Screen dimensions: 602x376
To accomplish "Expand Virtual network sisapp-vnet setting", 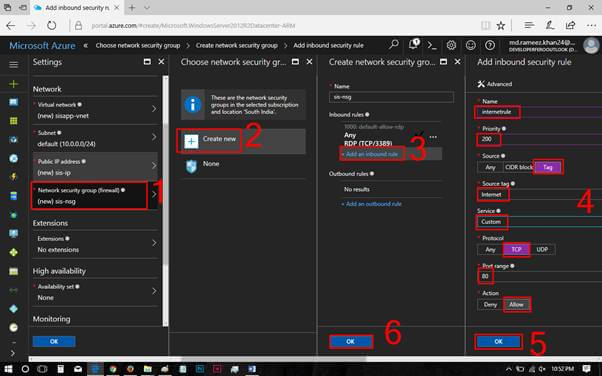I will click(95, 110).
